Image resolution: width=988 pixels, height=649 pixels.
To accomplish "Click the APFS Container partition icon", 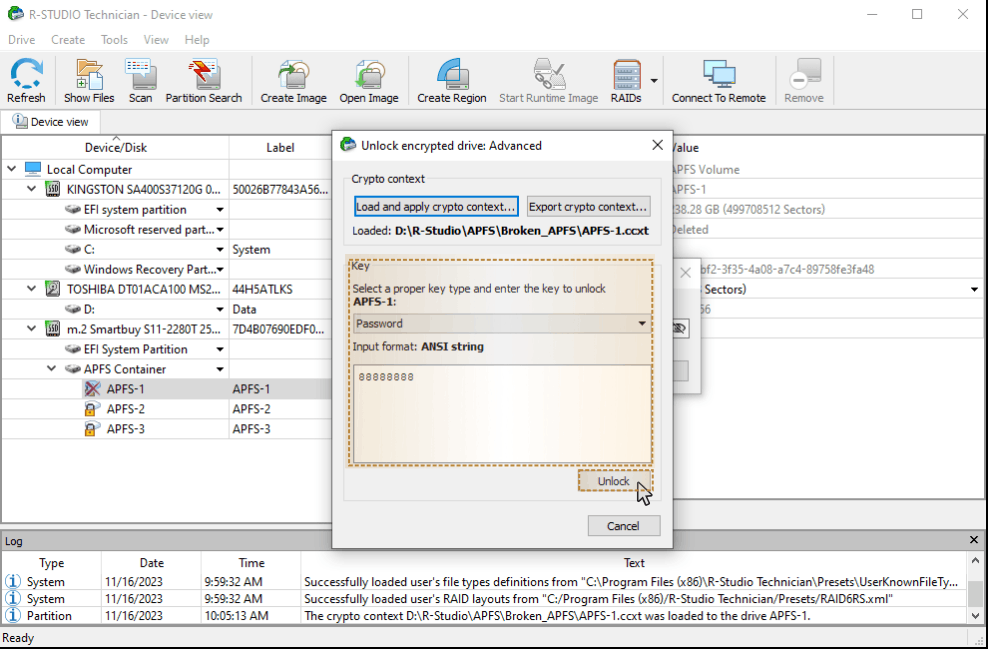I will click(73, 369).
